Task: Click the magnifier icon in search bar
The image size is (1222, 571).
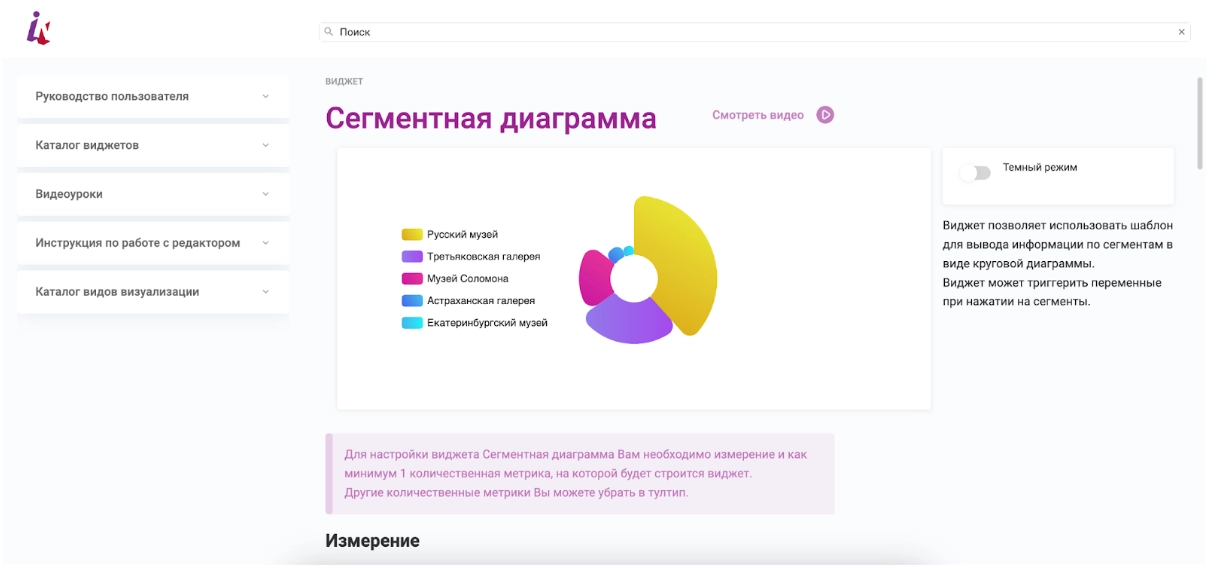Action: [x=329, y=32]
